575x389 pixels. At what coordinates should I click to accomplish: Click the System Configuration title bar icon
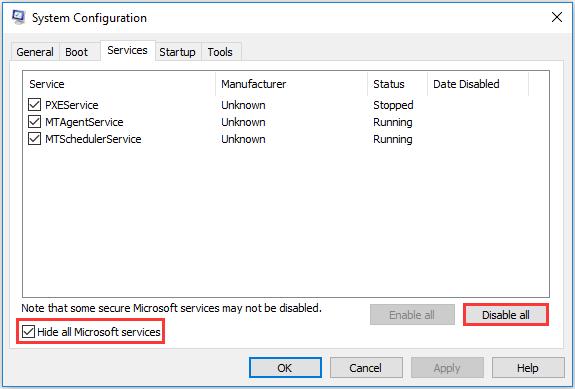click(18, 17)
